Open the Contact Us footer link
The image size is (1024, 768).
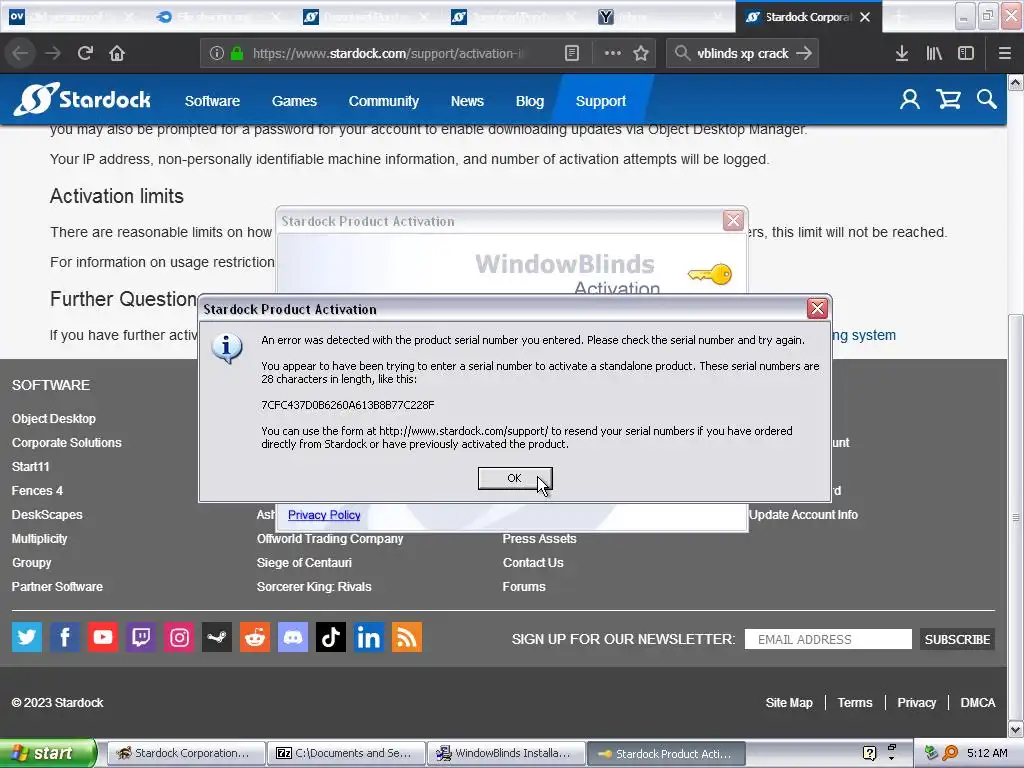pyautogui.click(x=533, y=562)
